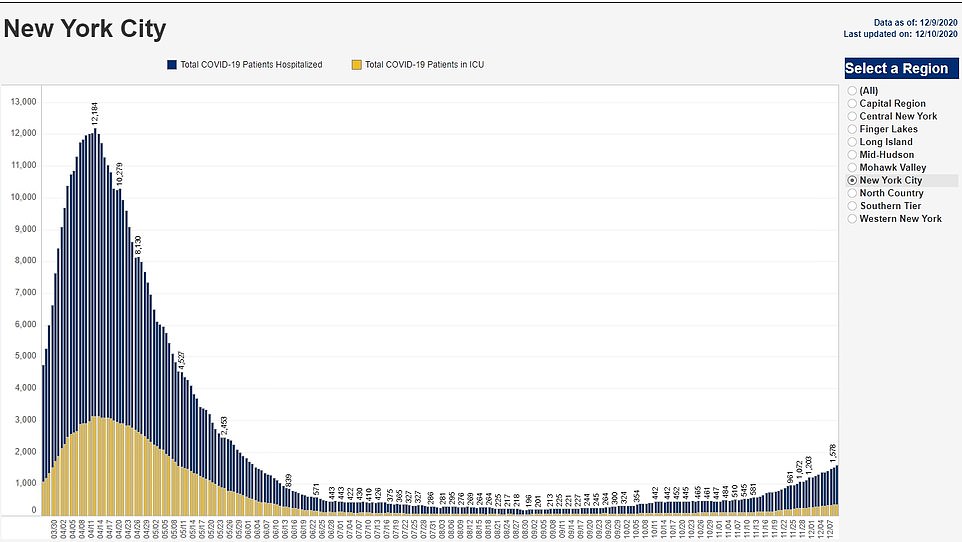
Task: Click the 375 bar data label
Action: (x=390, y=497)
